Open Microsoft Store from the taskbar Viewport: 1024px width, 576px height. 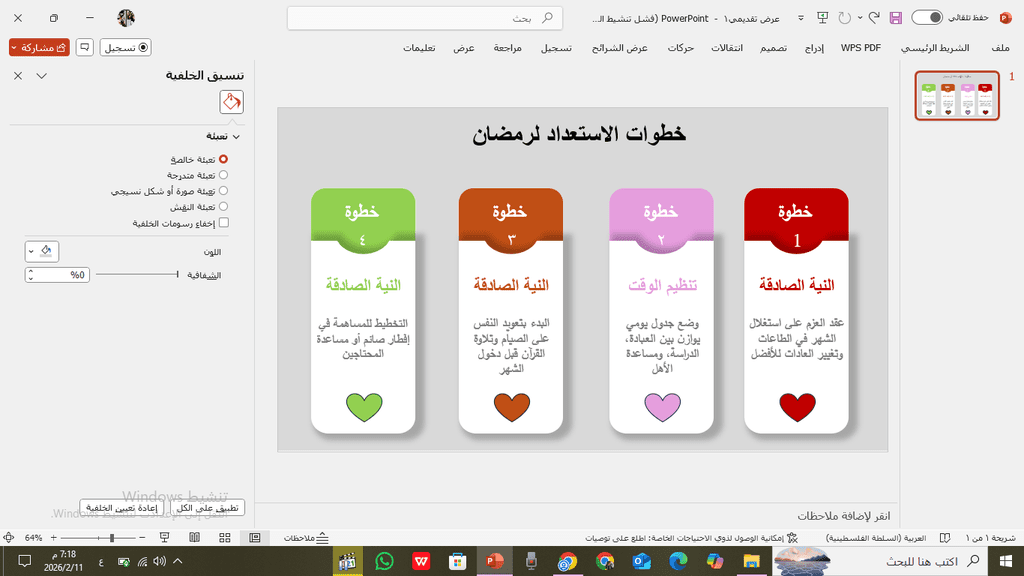(458, 561)
